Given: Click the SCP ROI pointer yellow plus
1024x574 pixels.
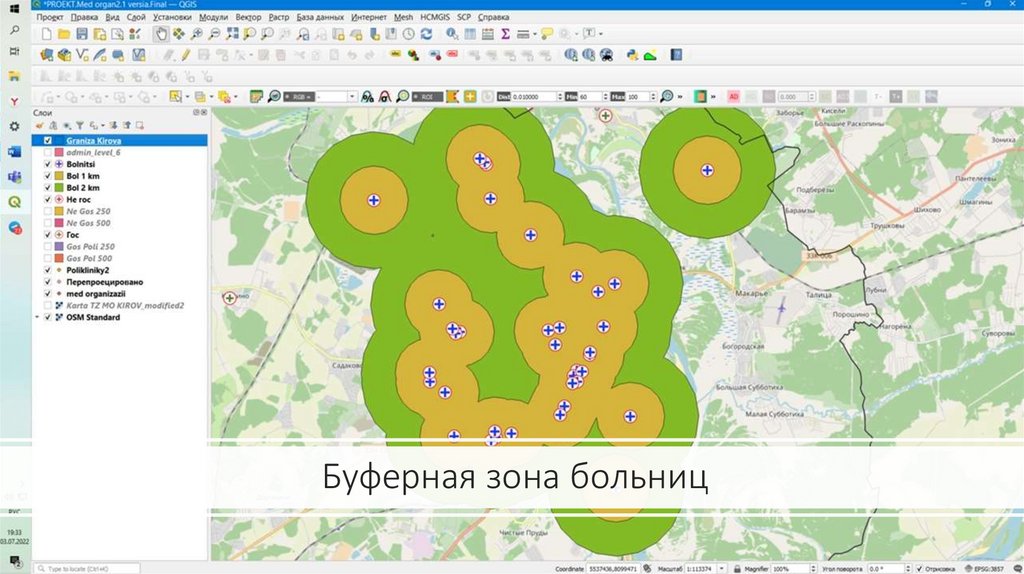Looking at the screenshot, I should coord(470,97).
